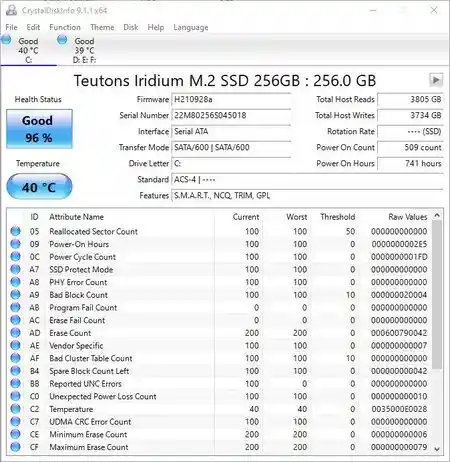This screenshot has height=462, width=450.
Task: Click the status orb for Reallocated Sector Count
Action: [x=15, y=231]
